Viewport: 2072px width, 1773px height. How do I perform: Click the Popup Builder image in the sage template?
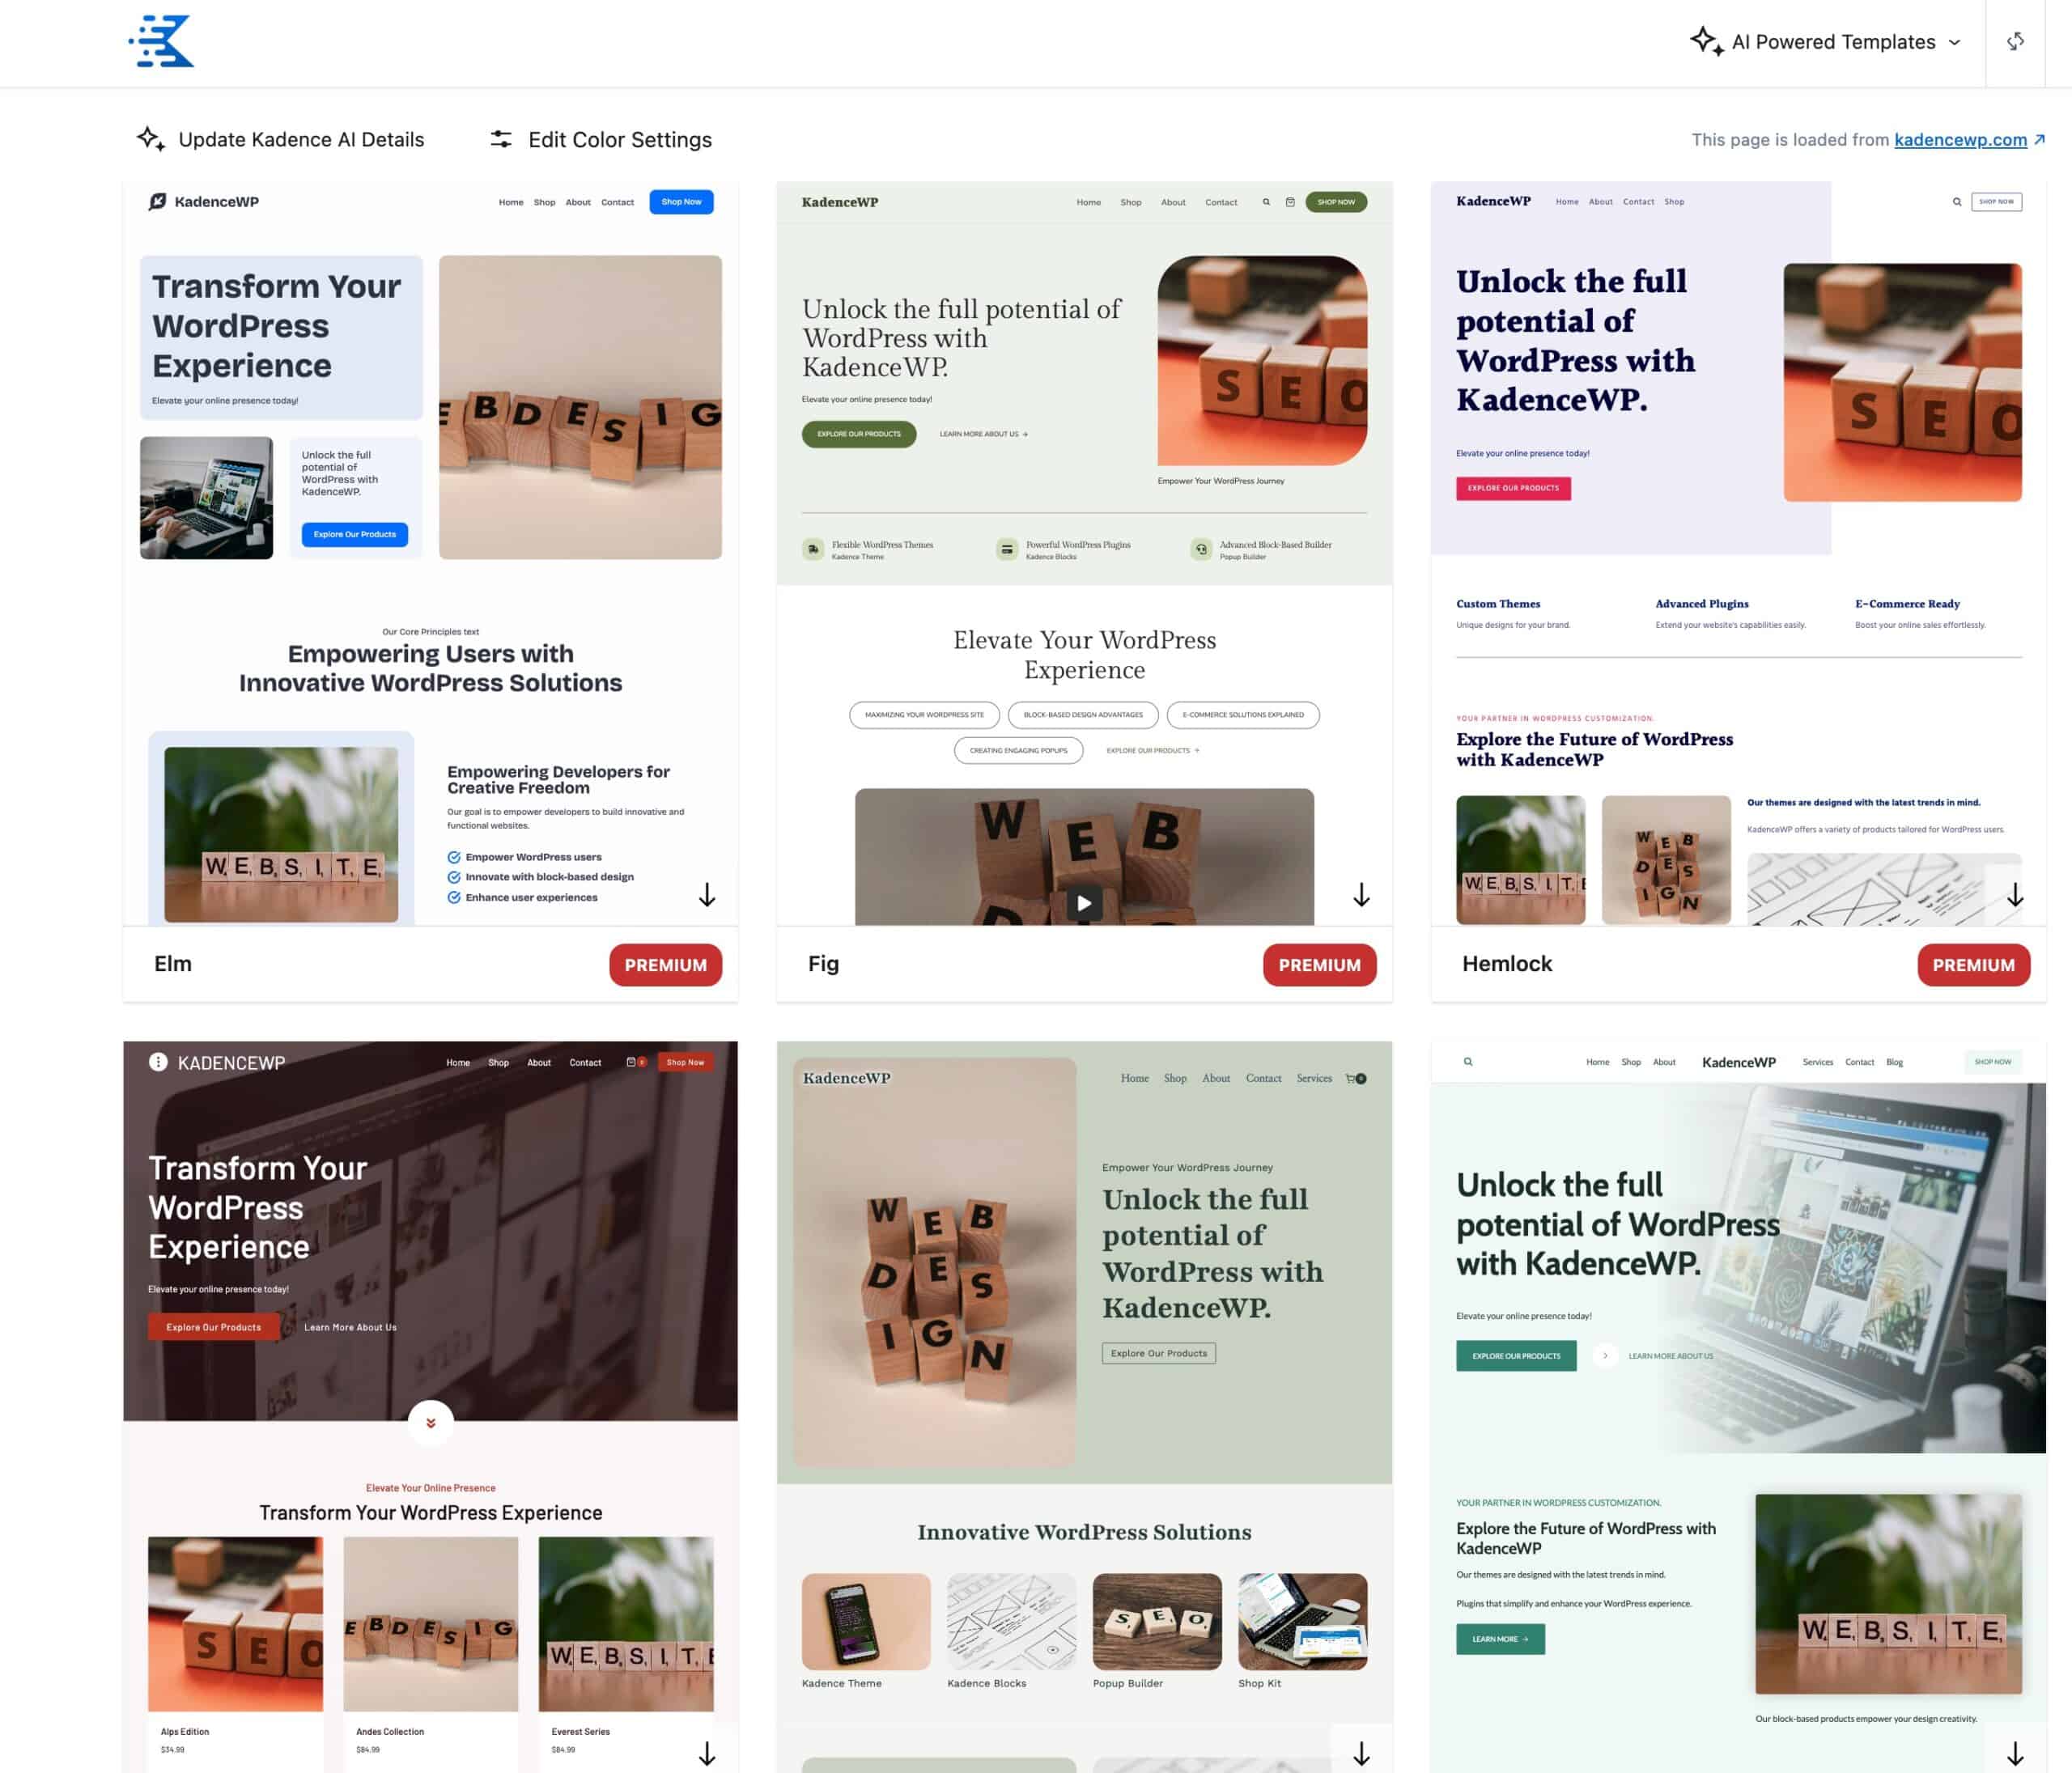click(x=1157, y=1621)
